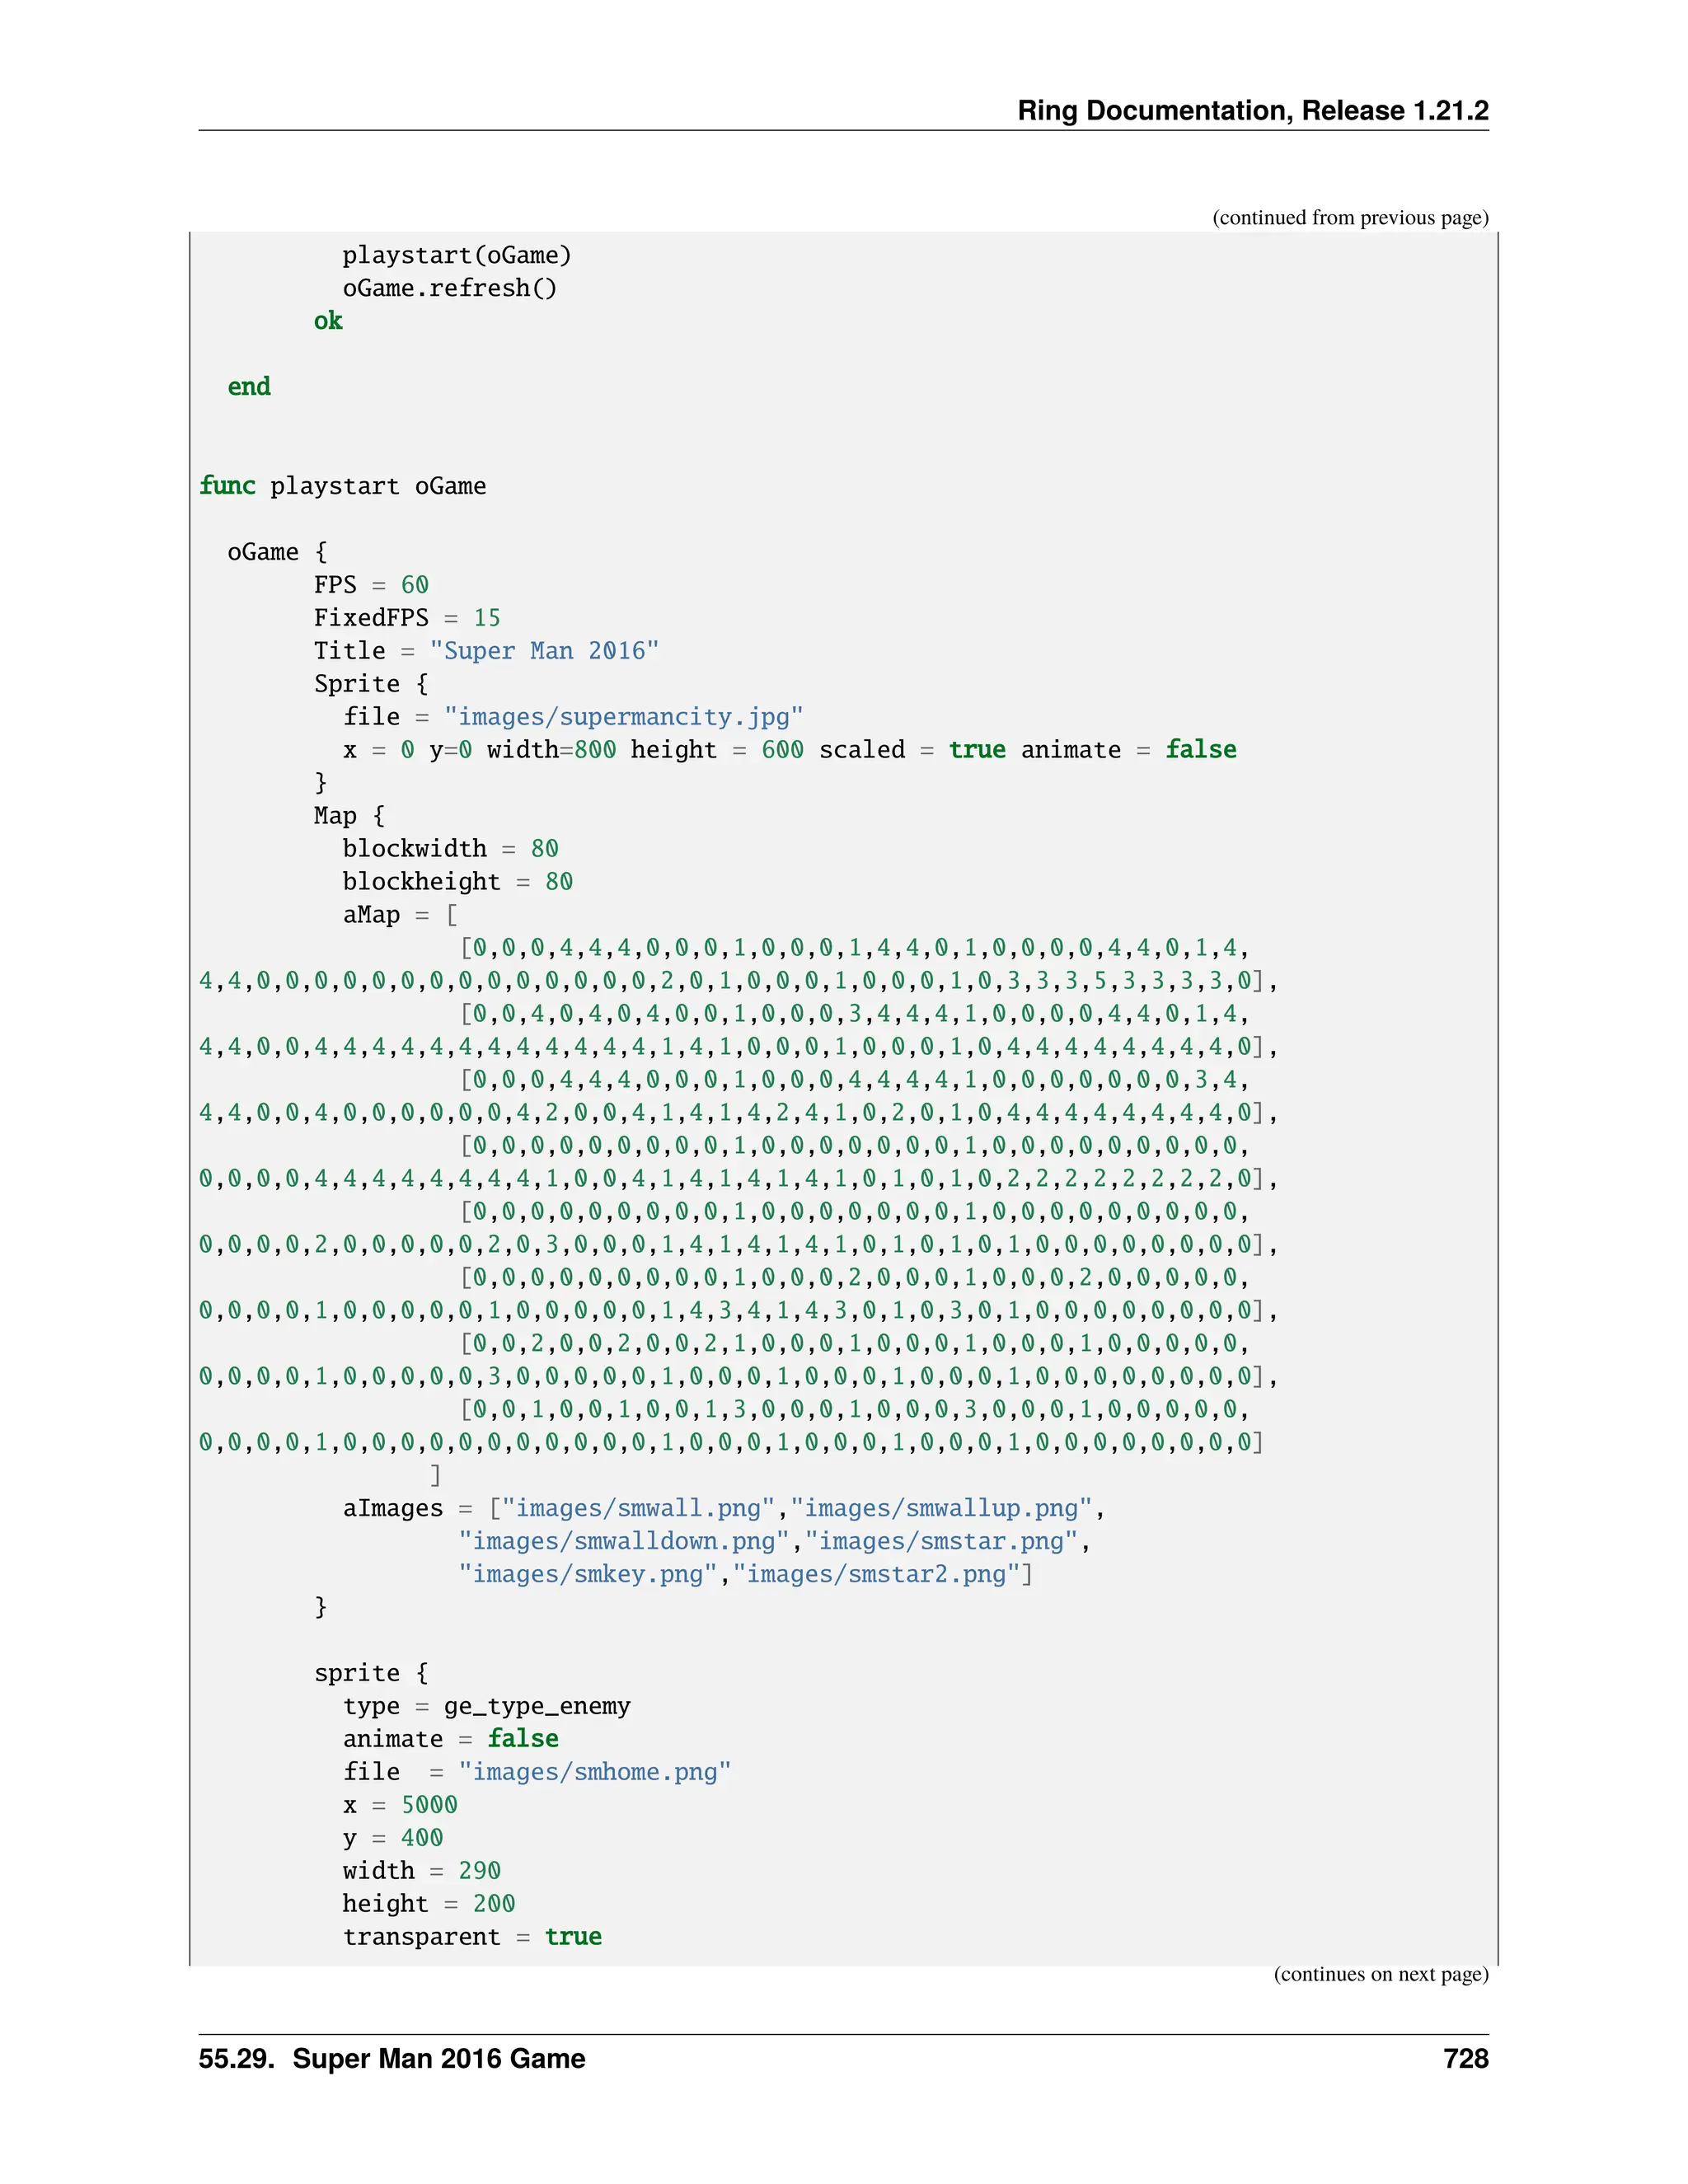Click the "width = 290" line
This screenshot has height=2184, width=1688.
(421, 1871)
